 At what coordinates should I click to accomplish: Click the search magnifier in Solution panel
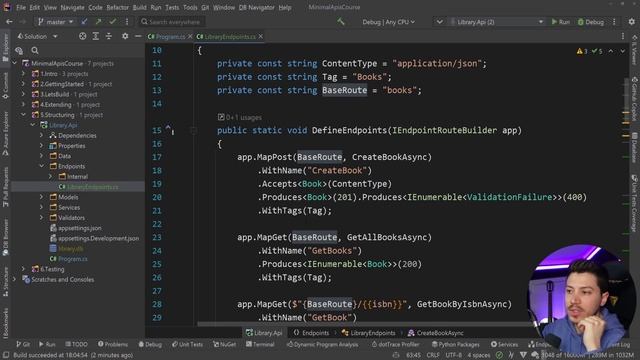pos(35,50)
